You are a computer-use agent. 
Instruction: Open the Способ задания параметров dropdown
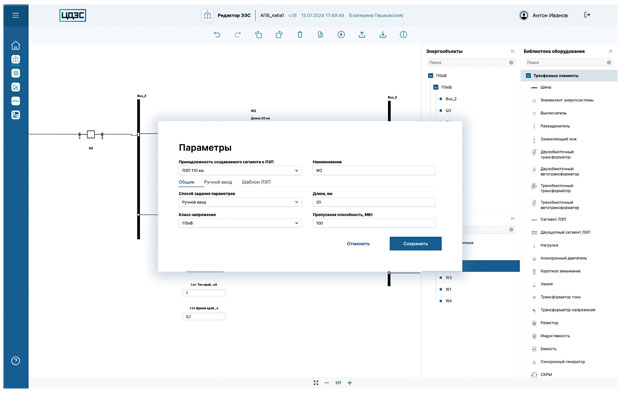[240, 202]
